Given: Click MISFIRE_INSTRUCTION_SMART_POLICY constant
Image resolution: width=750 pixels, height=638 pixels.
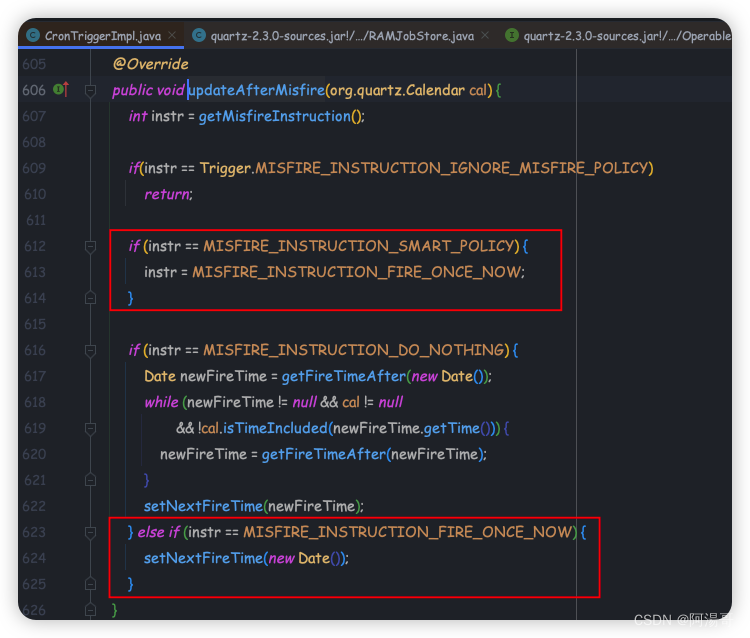Looking at the screenshot, I should (x=359, y=246).
